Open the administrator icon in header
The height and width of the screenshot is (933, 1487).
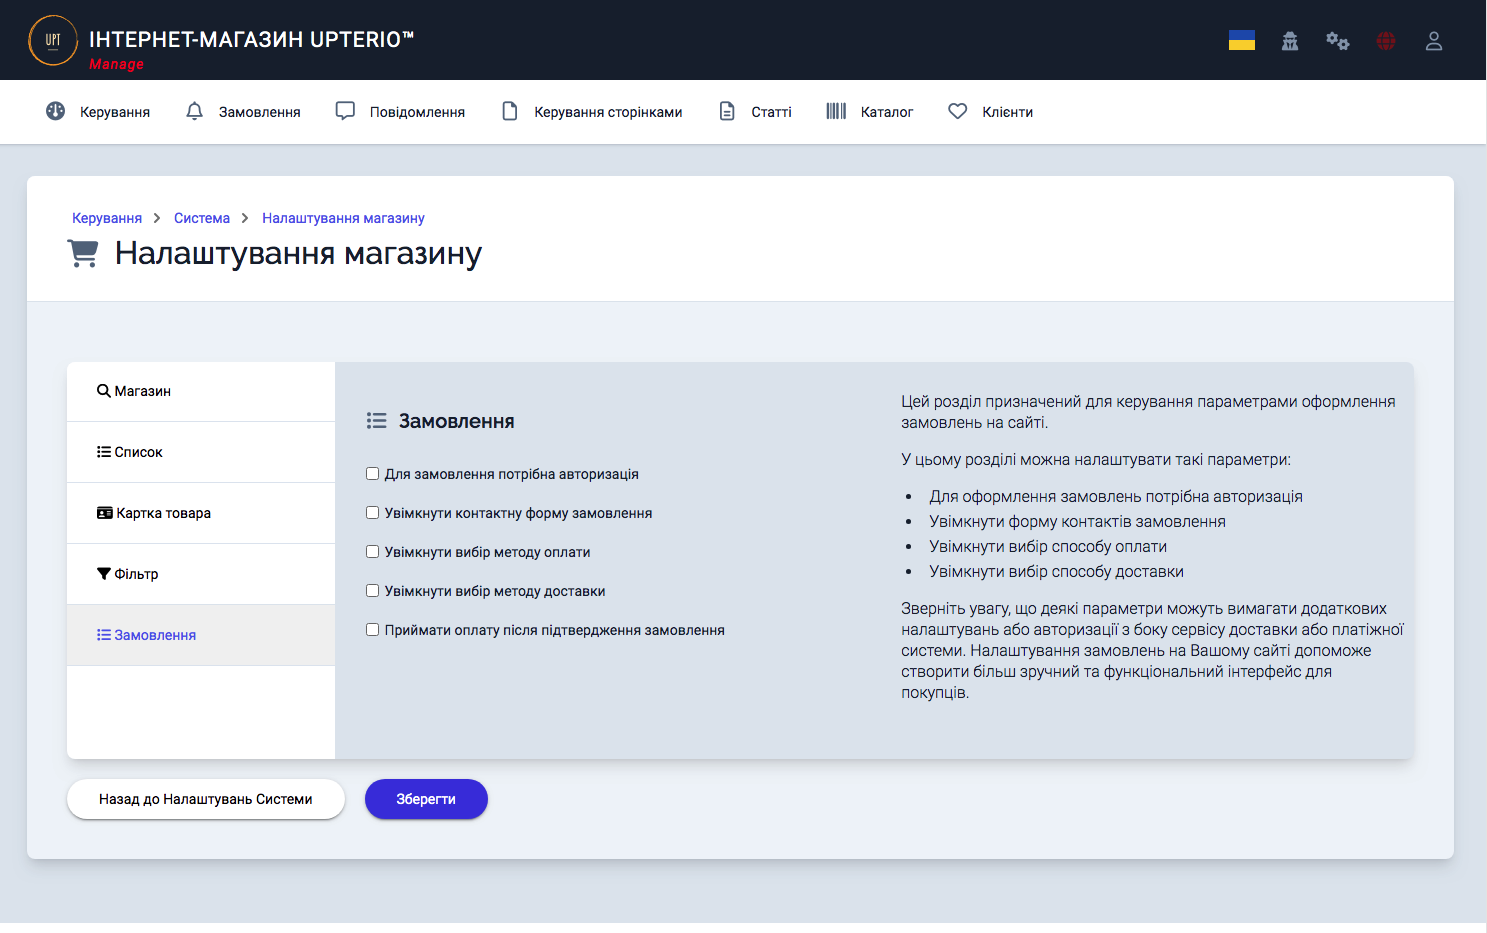(1290, 41)
